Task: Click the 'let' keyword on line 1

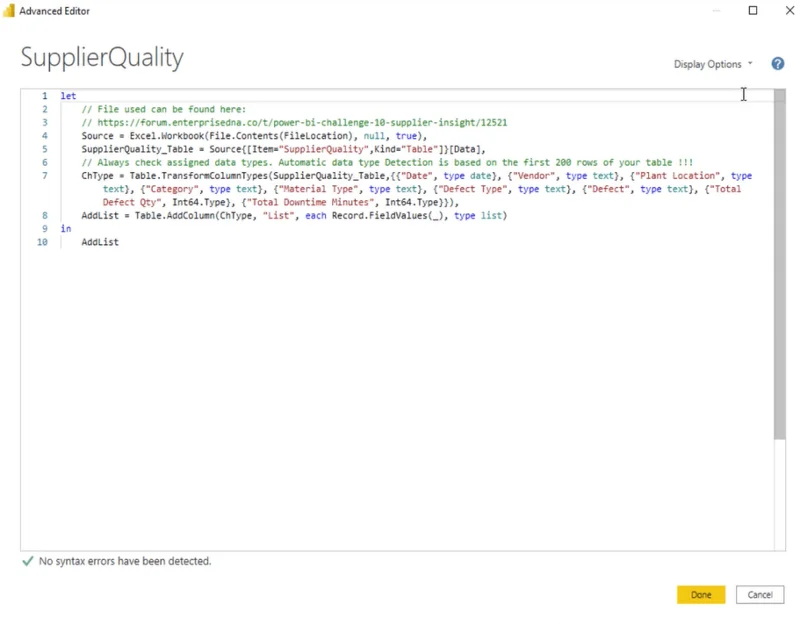Action: pos(68,96)
